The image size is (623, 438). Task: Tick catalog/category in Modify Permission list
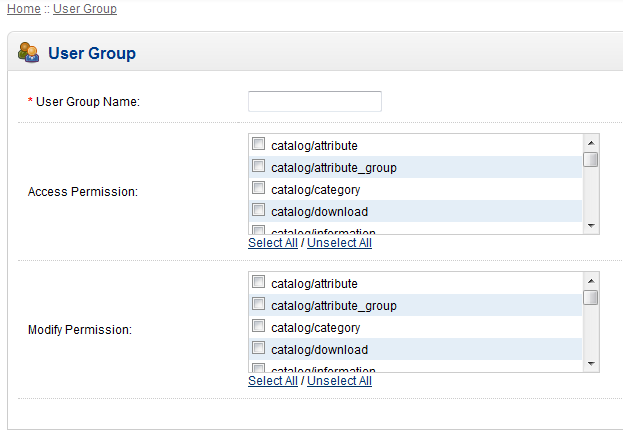[x=259, y=327]
